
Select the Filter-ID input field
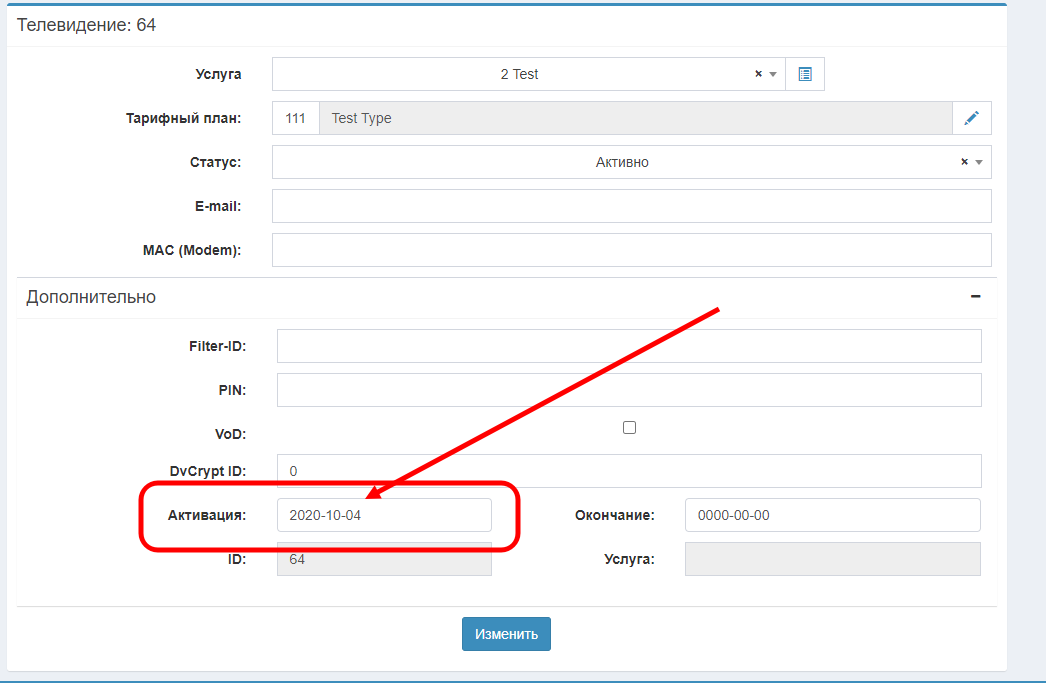(628, 346)
